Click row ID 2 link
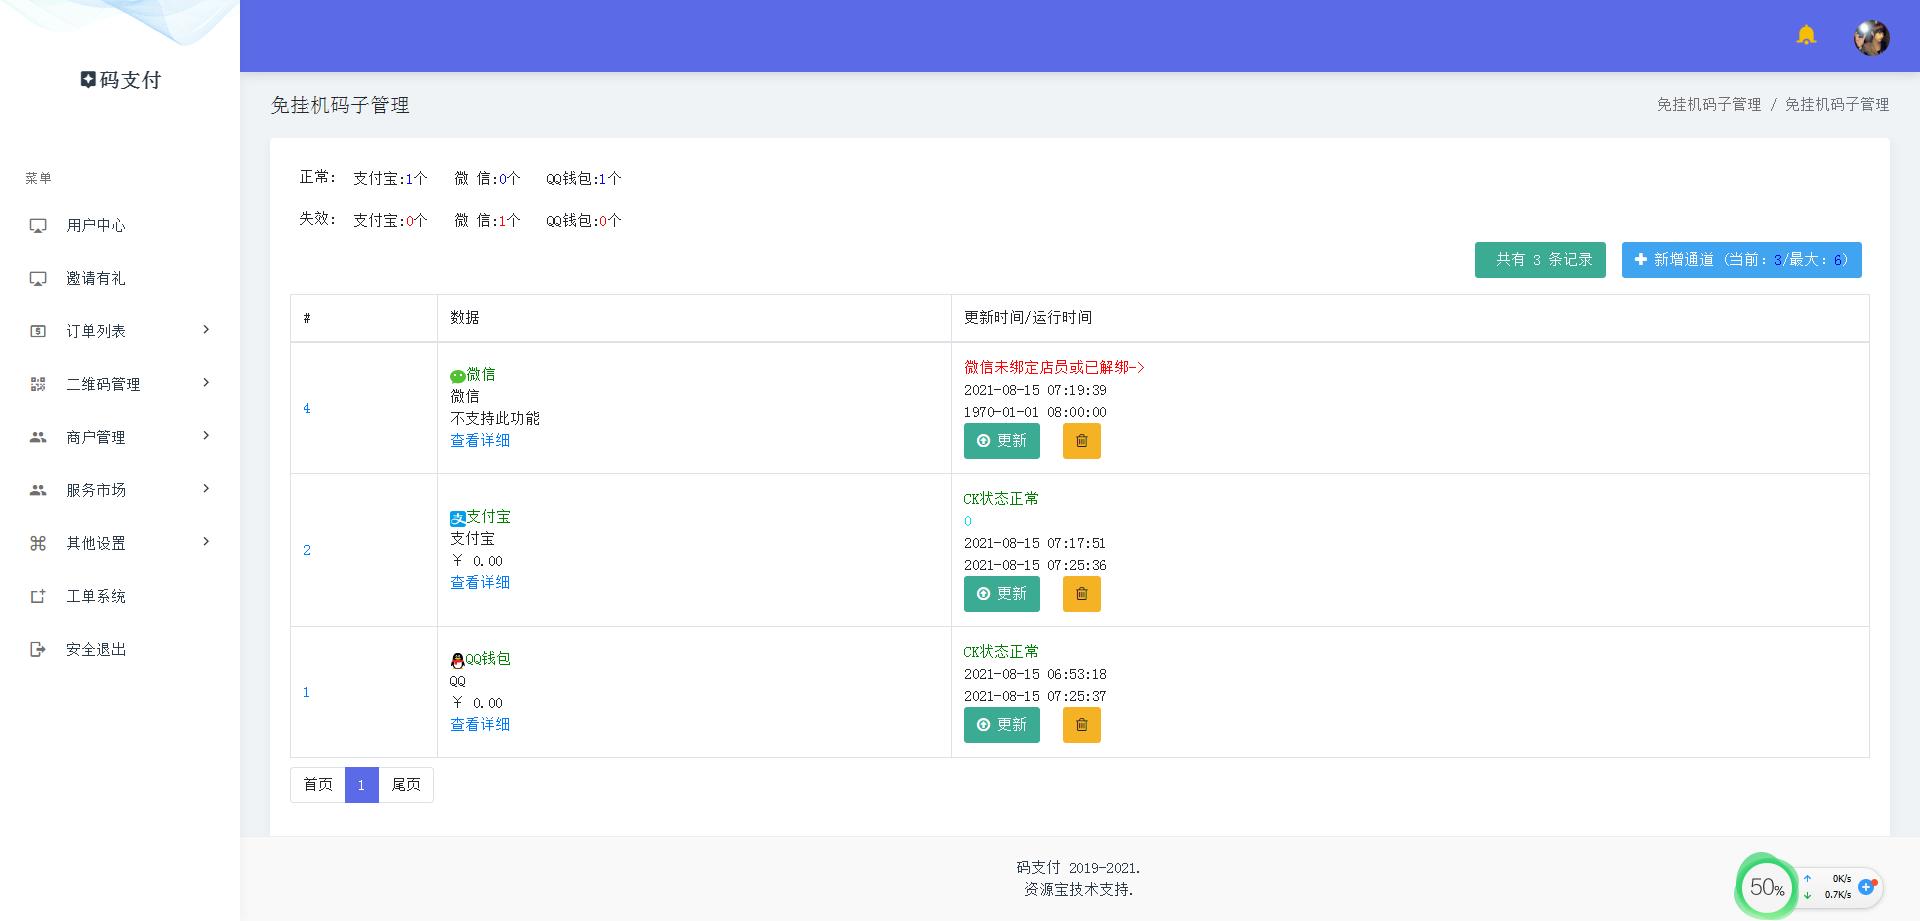The image size is (1920, 921). tap(307, 551)
